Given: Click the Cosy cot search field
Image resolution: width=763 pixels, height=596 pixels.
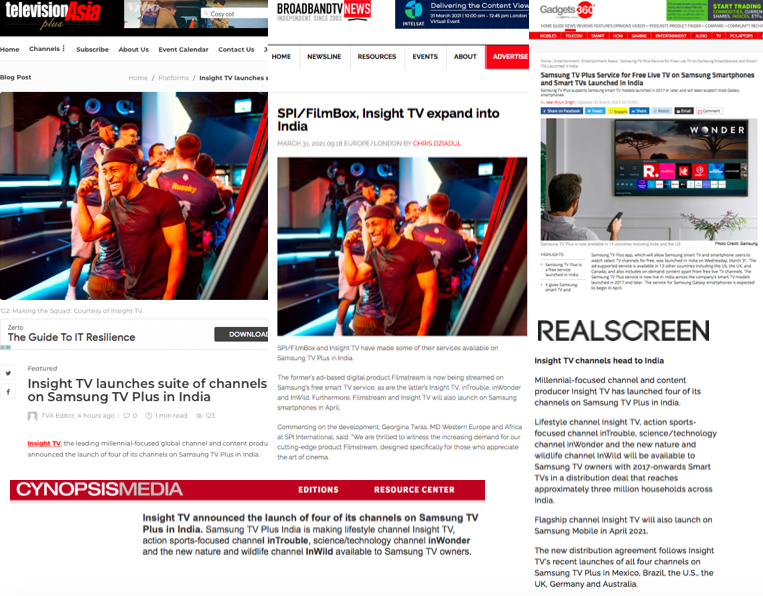Looking at the screenshot, I should pos(235,14).
